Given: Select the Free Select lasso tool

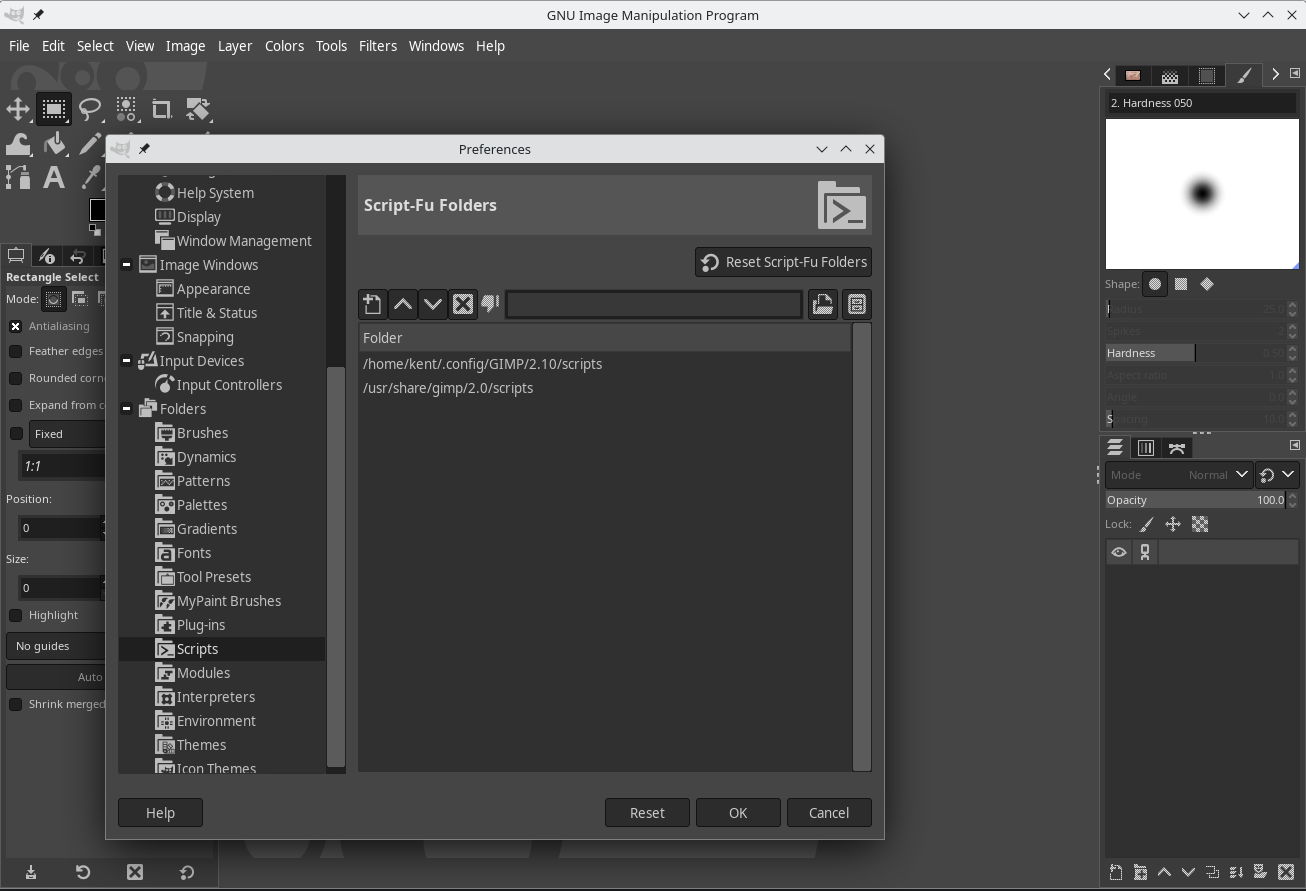Looking at the screenshot, I should [90, 109].
